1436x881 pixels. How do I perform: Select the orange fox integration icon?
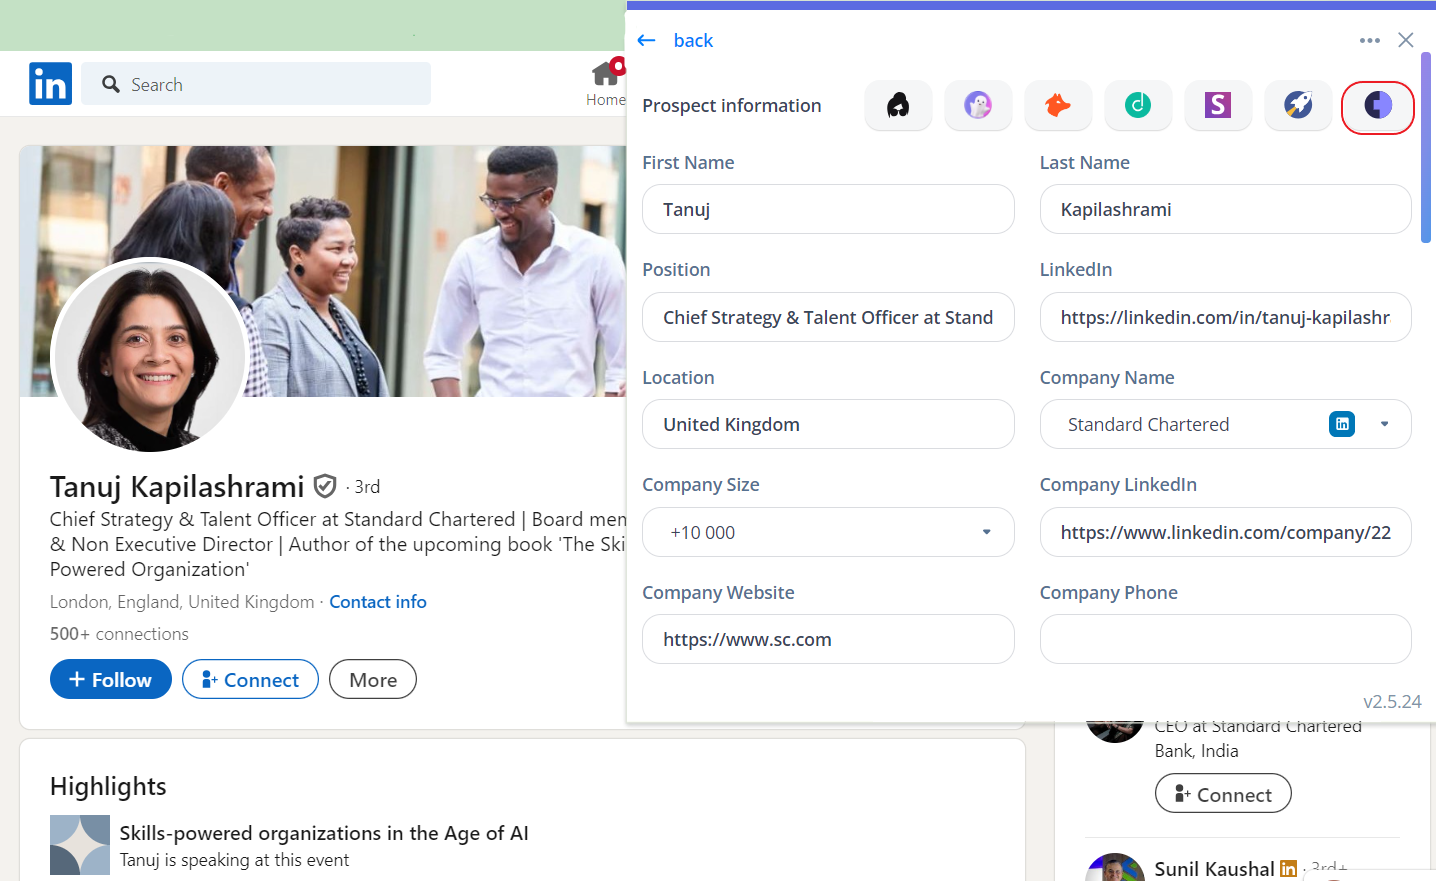point(1058,105)
